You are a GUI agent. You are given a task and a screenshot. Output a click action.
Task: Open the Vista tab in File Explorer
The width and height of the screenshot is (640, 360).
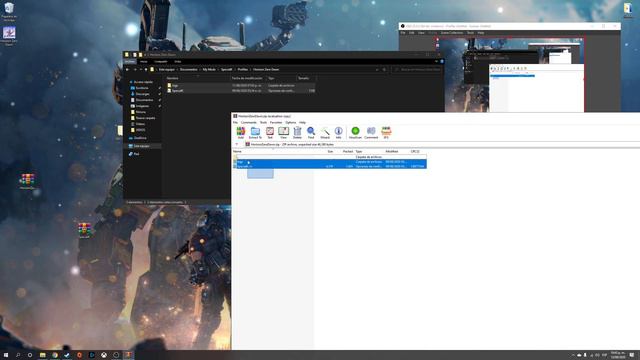(178, 62)
